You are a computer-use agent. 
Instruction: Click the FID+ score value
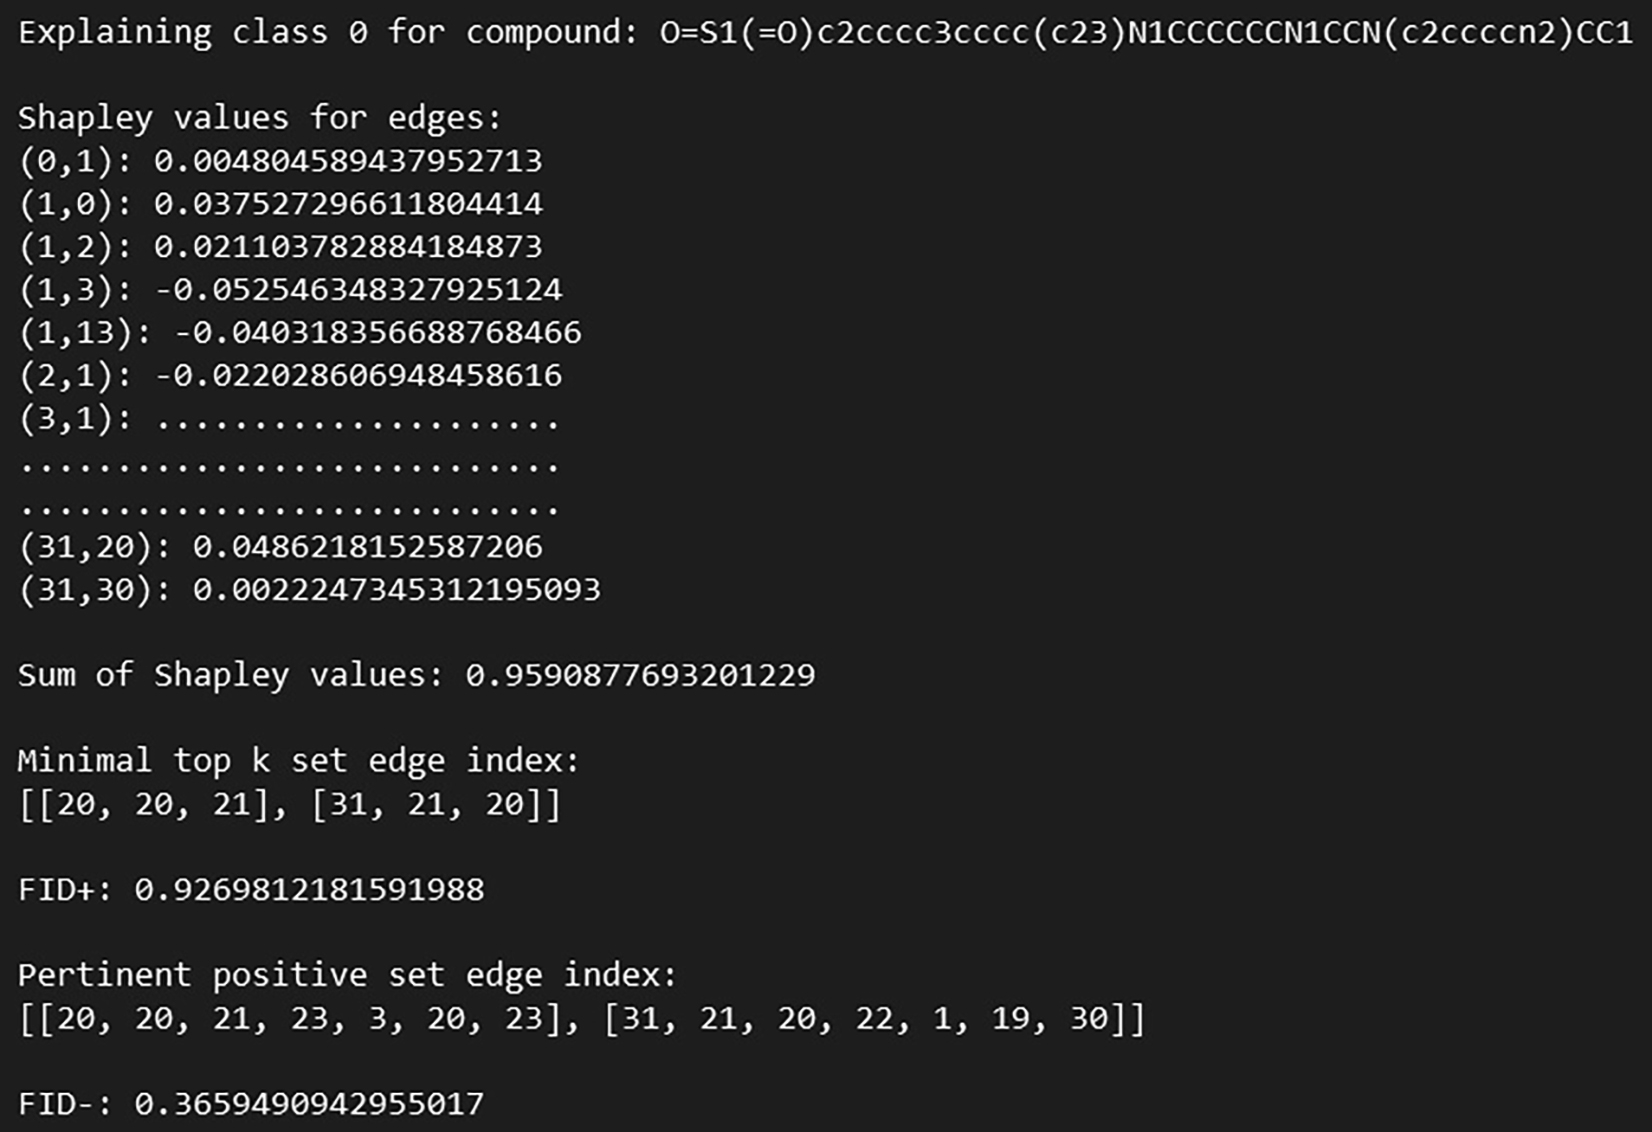pyautogui.click(x=309, y=889)
